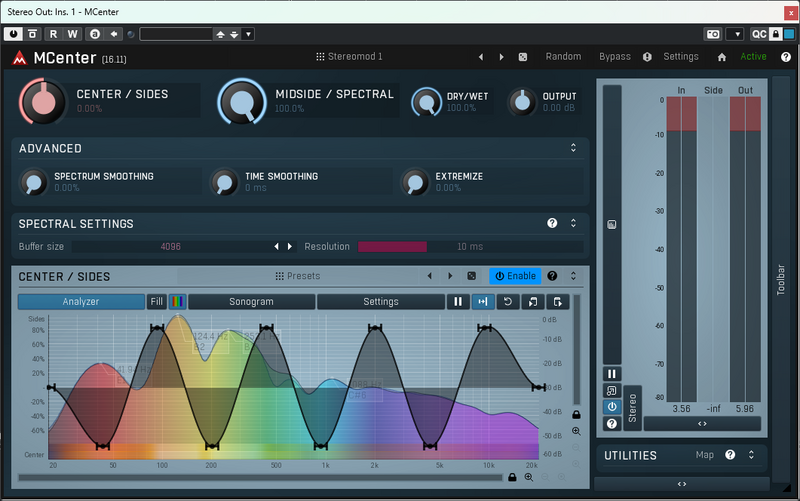Pause the graph analyzer

pos(458,302)
